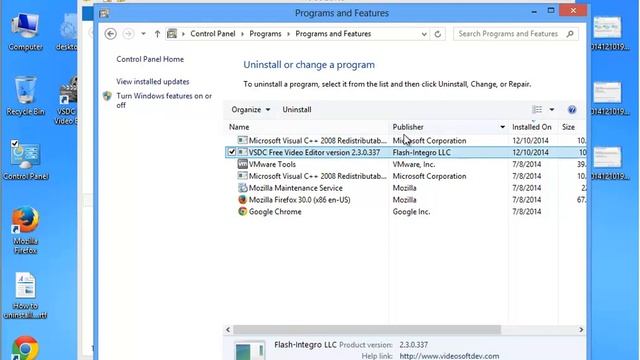
Task: Open Mozilla Firefox desktop shortcut
Action: [25, 230]
